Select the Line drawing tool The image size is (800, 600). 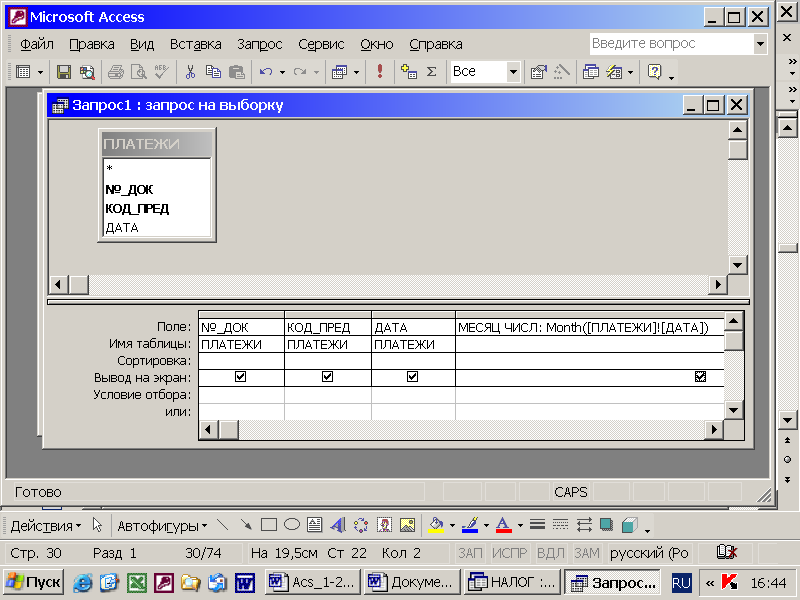(x=223, y=525)
